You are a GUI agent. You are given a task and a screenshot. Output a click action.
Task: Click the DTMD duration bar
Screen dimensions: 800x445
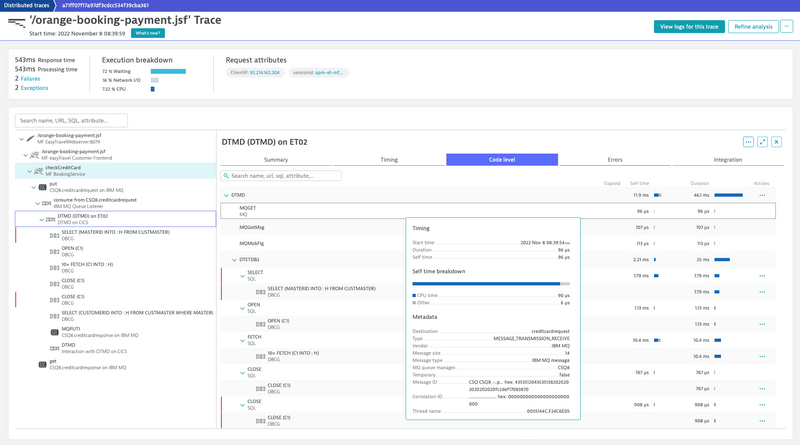tap(728, 195)
